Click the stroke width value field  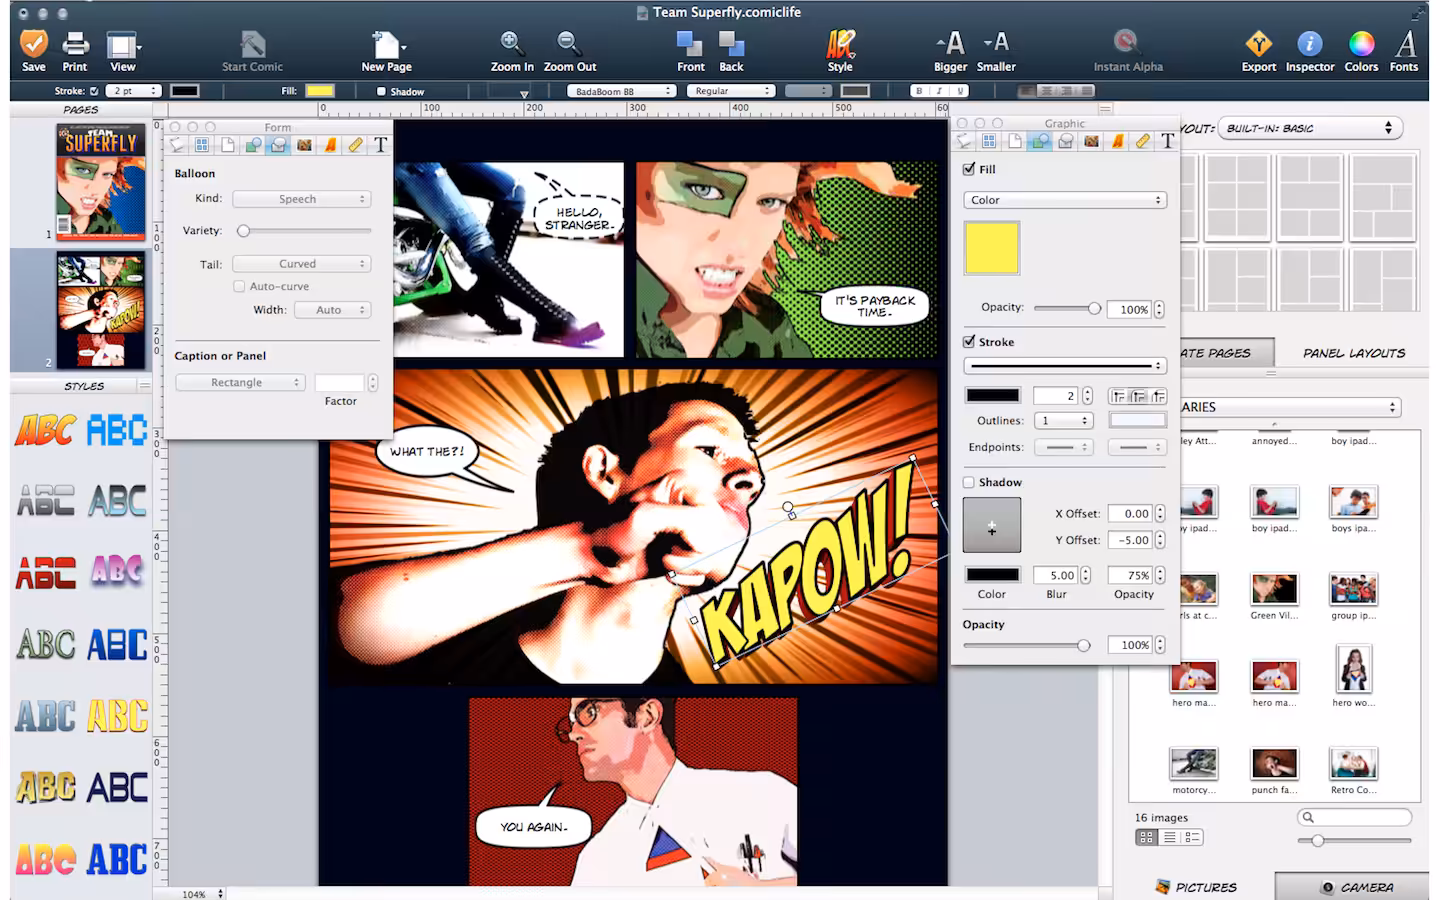tap(1056, 396)
